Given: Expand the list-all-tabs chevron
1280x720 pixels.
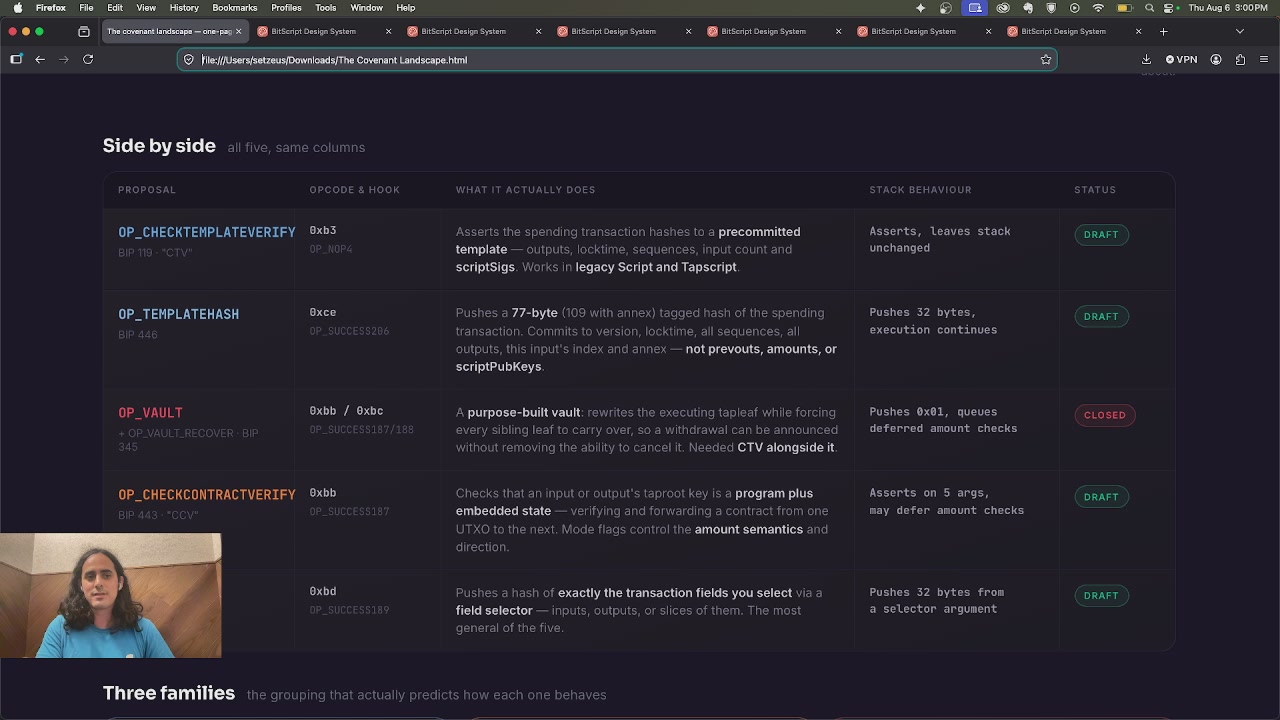Looking at the screenshot, I should coord(1240,31).
